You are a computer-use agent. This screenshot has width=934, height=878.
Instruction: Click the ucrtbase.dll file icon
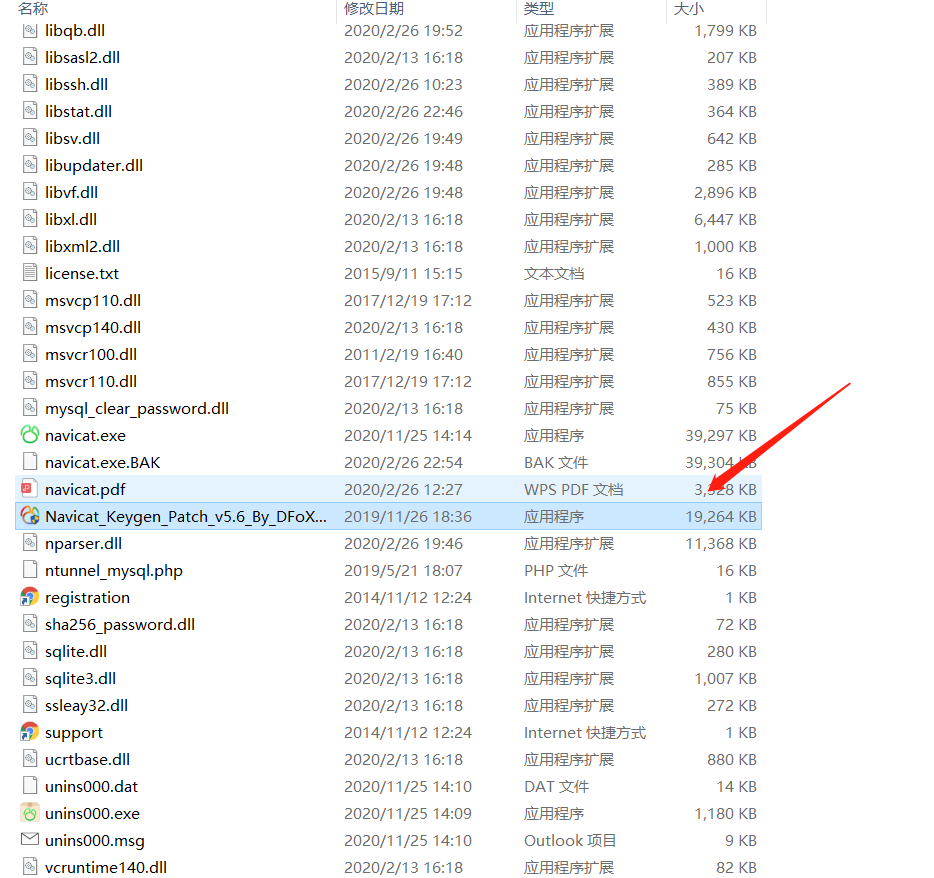coord(30,759)
